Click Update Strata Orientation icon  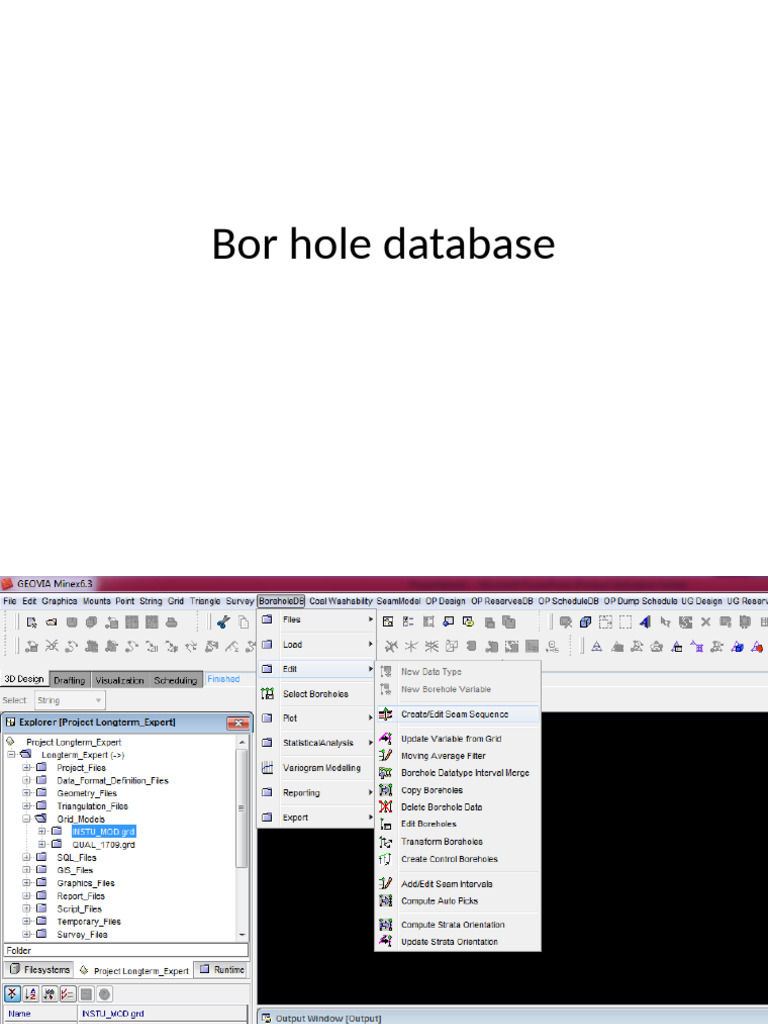coord(385,941)
